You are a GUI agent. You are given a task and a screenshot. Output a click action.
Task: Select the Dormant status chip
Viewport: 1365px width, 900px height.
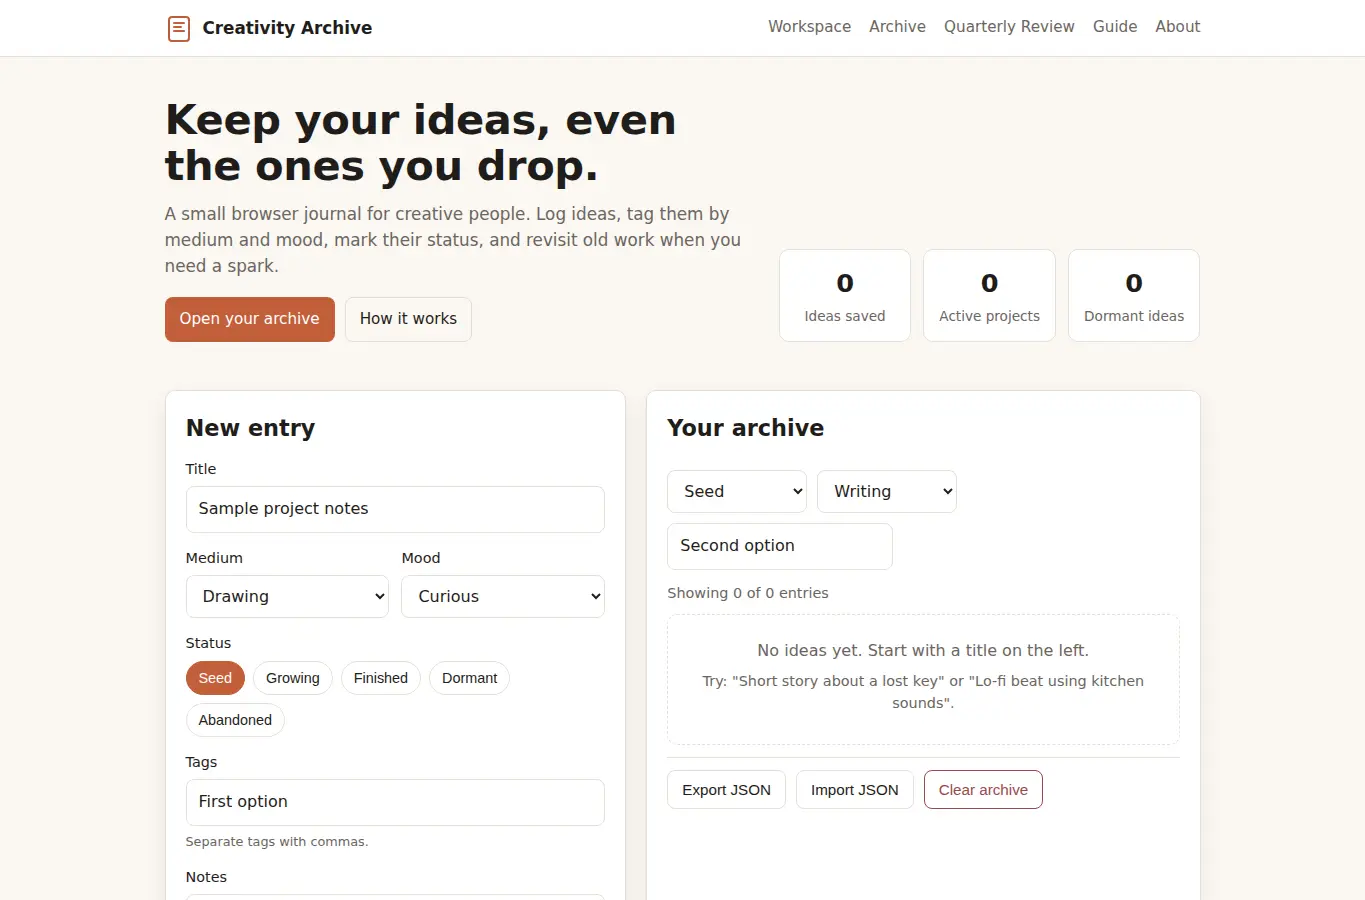(x=470, y=678)
